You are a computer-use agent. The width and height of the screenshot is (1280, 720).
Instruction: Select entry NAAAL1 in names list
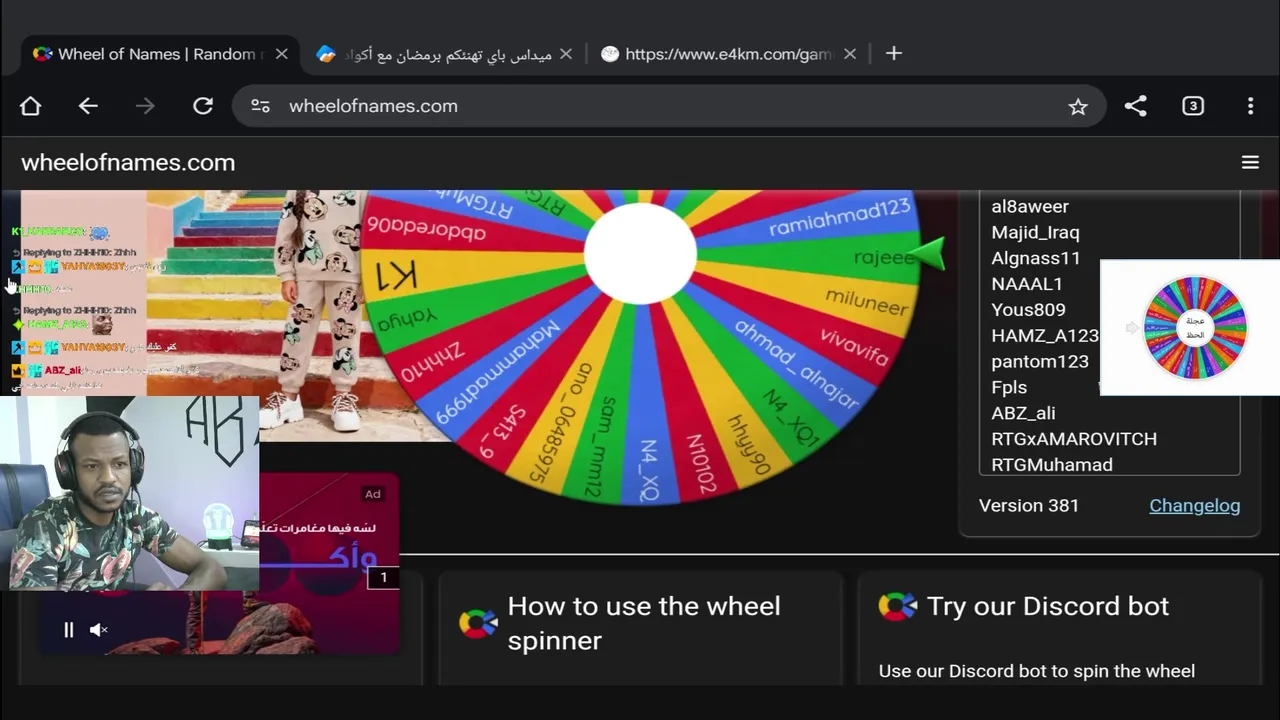click(1026, 284)
